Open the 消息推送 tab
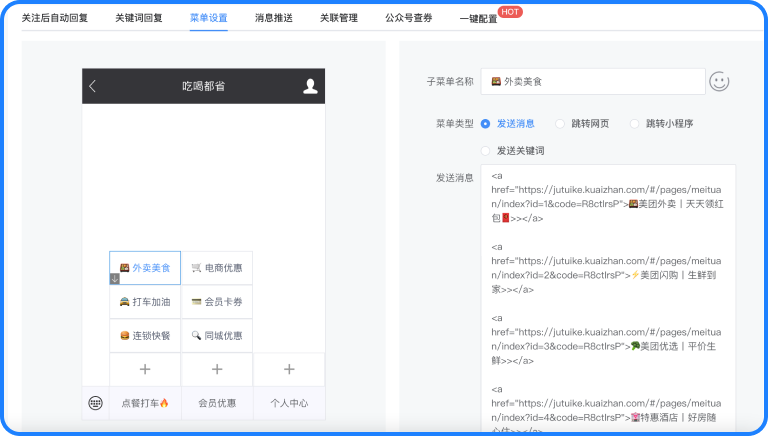This screenshot has width=768, height=436. pos(274,18)
